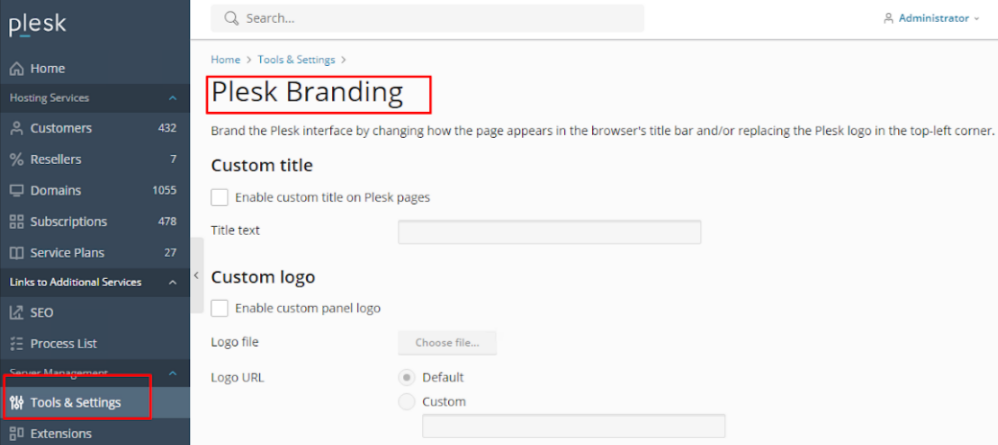Select the Default logo URL radio

[x=406, y=377]
